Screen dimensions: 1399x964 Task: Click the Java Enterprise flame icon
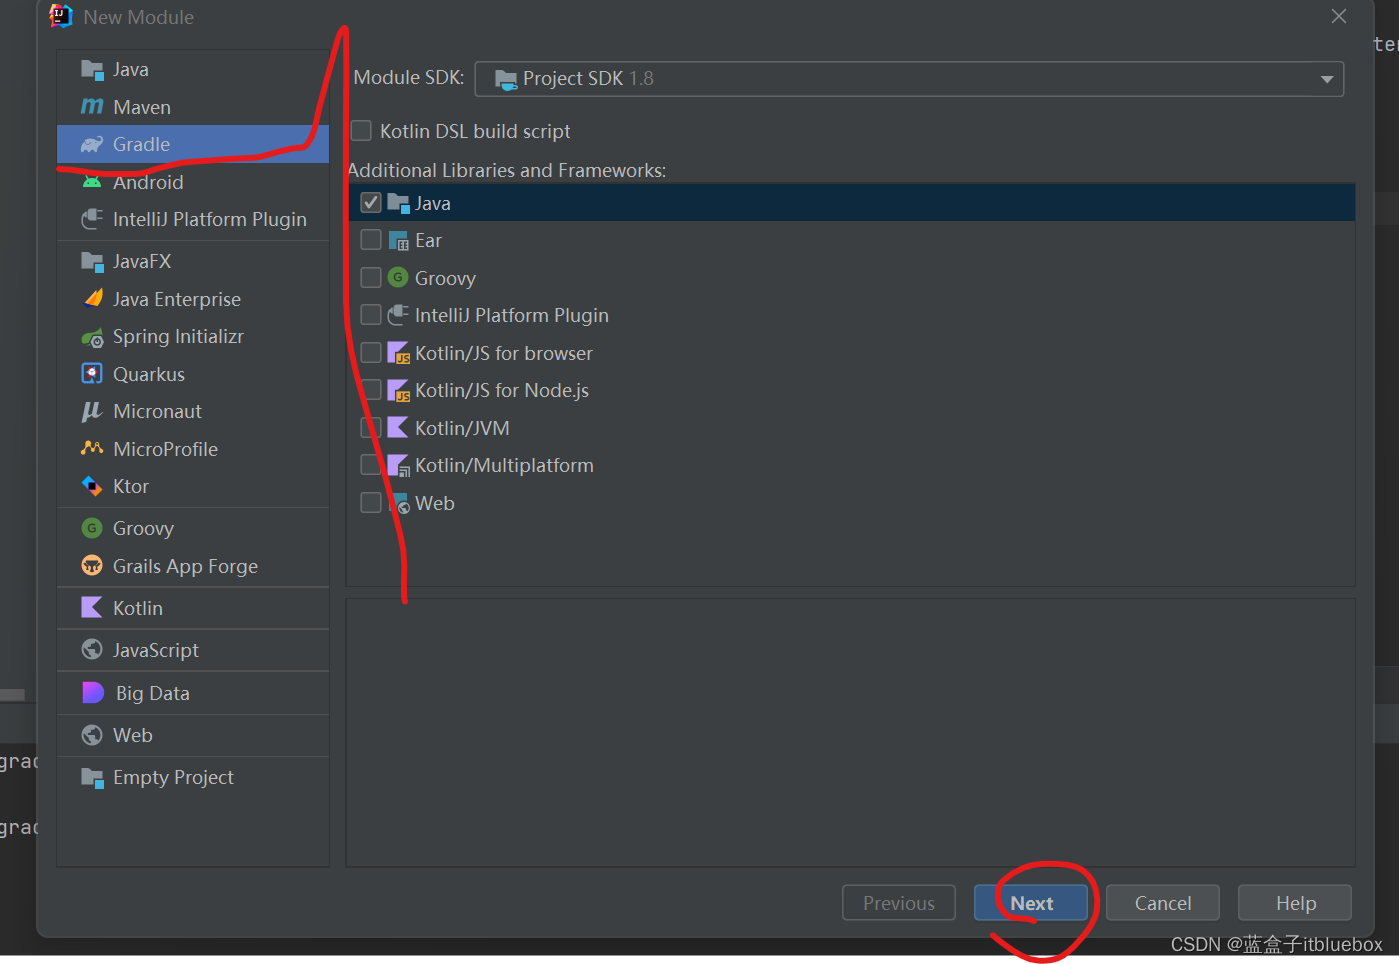tap(93, 298)
